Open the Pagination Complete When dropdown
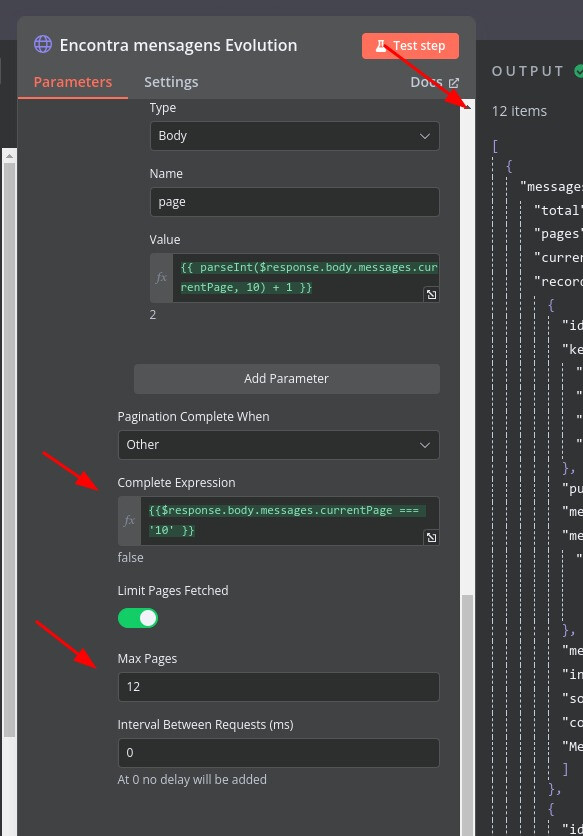Screen dimensions: 583x836 point(278,445)
